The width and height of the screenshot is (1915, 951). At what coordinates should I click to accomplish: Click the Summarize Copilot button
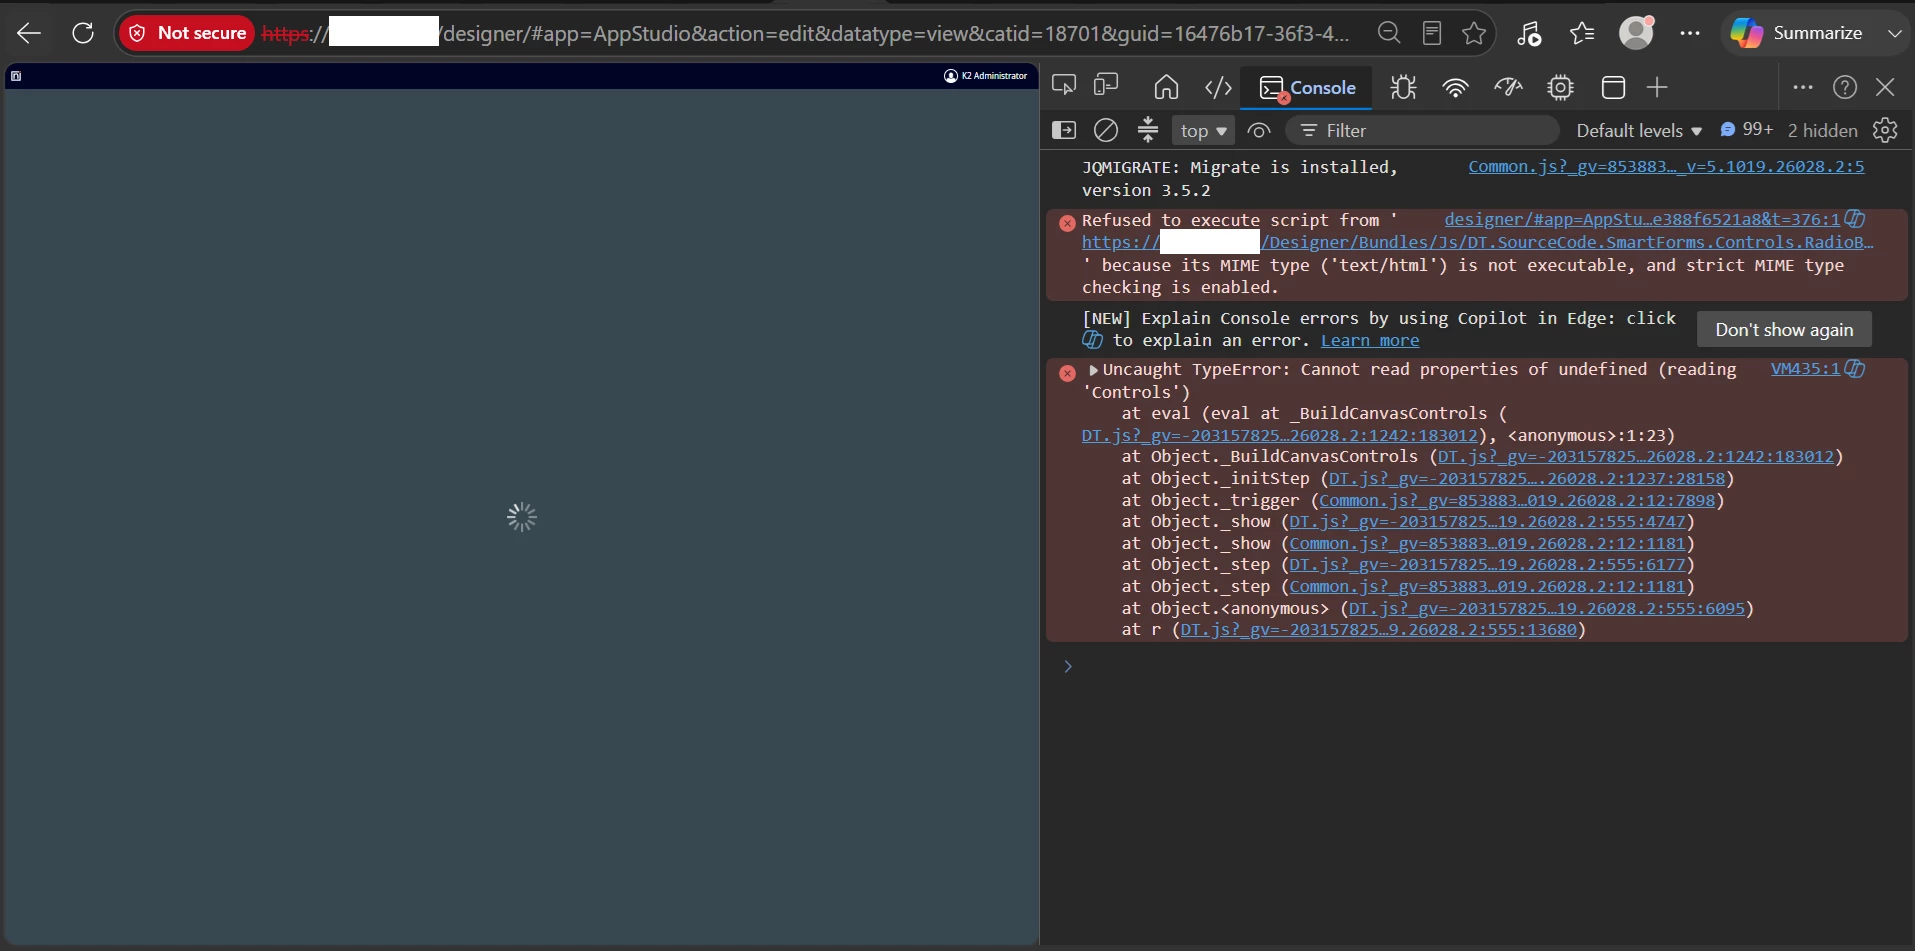[x=1797, y=33]
